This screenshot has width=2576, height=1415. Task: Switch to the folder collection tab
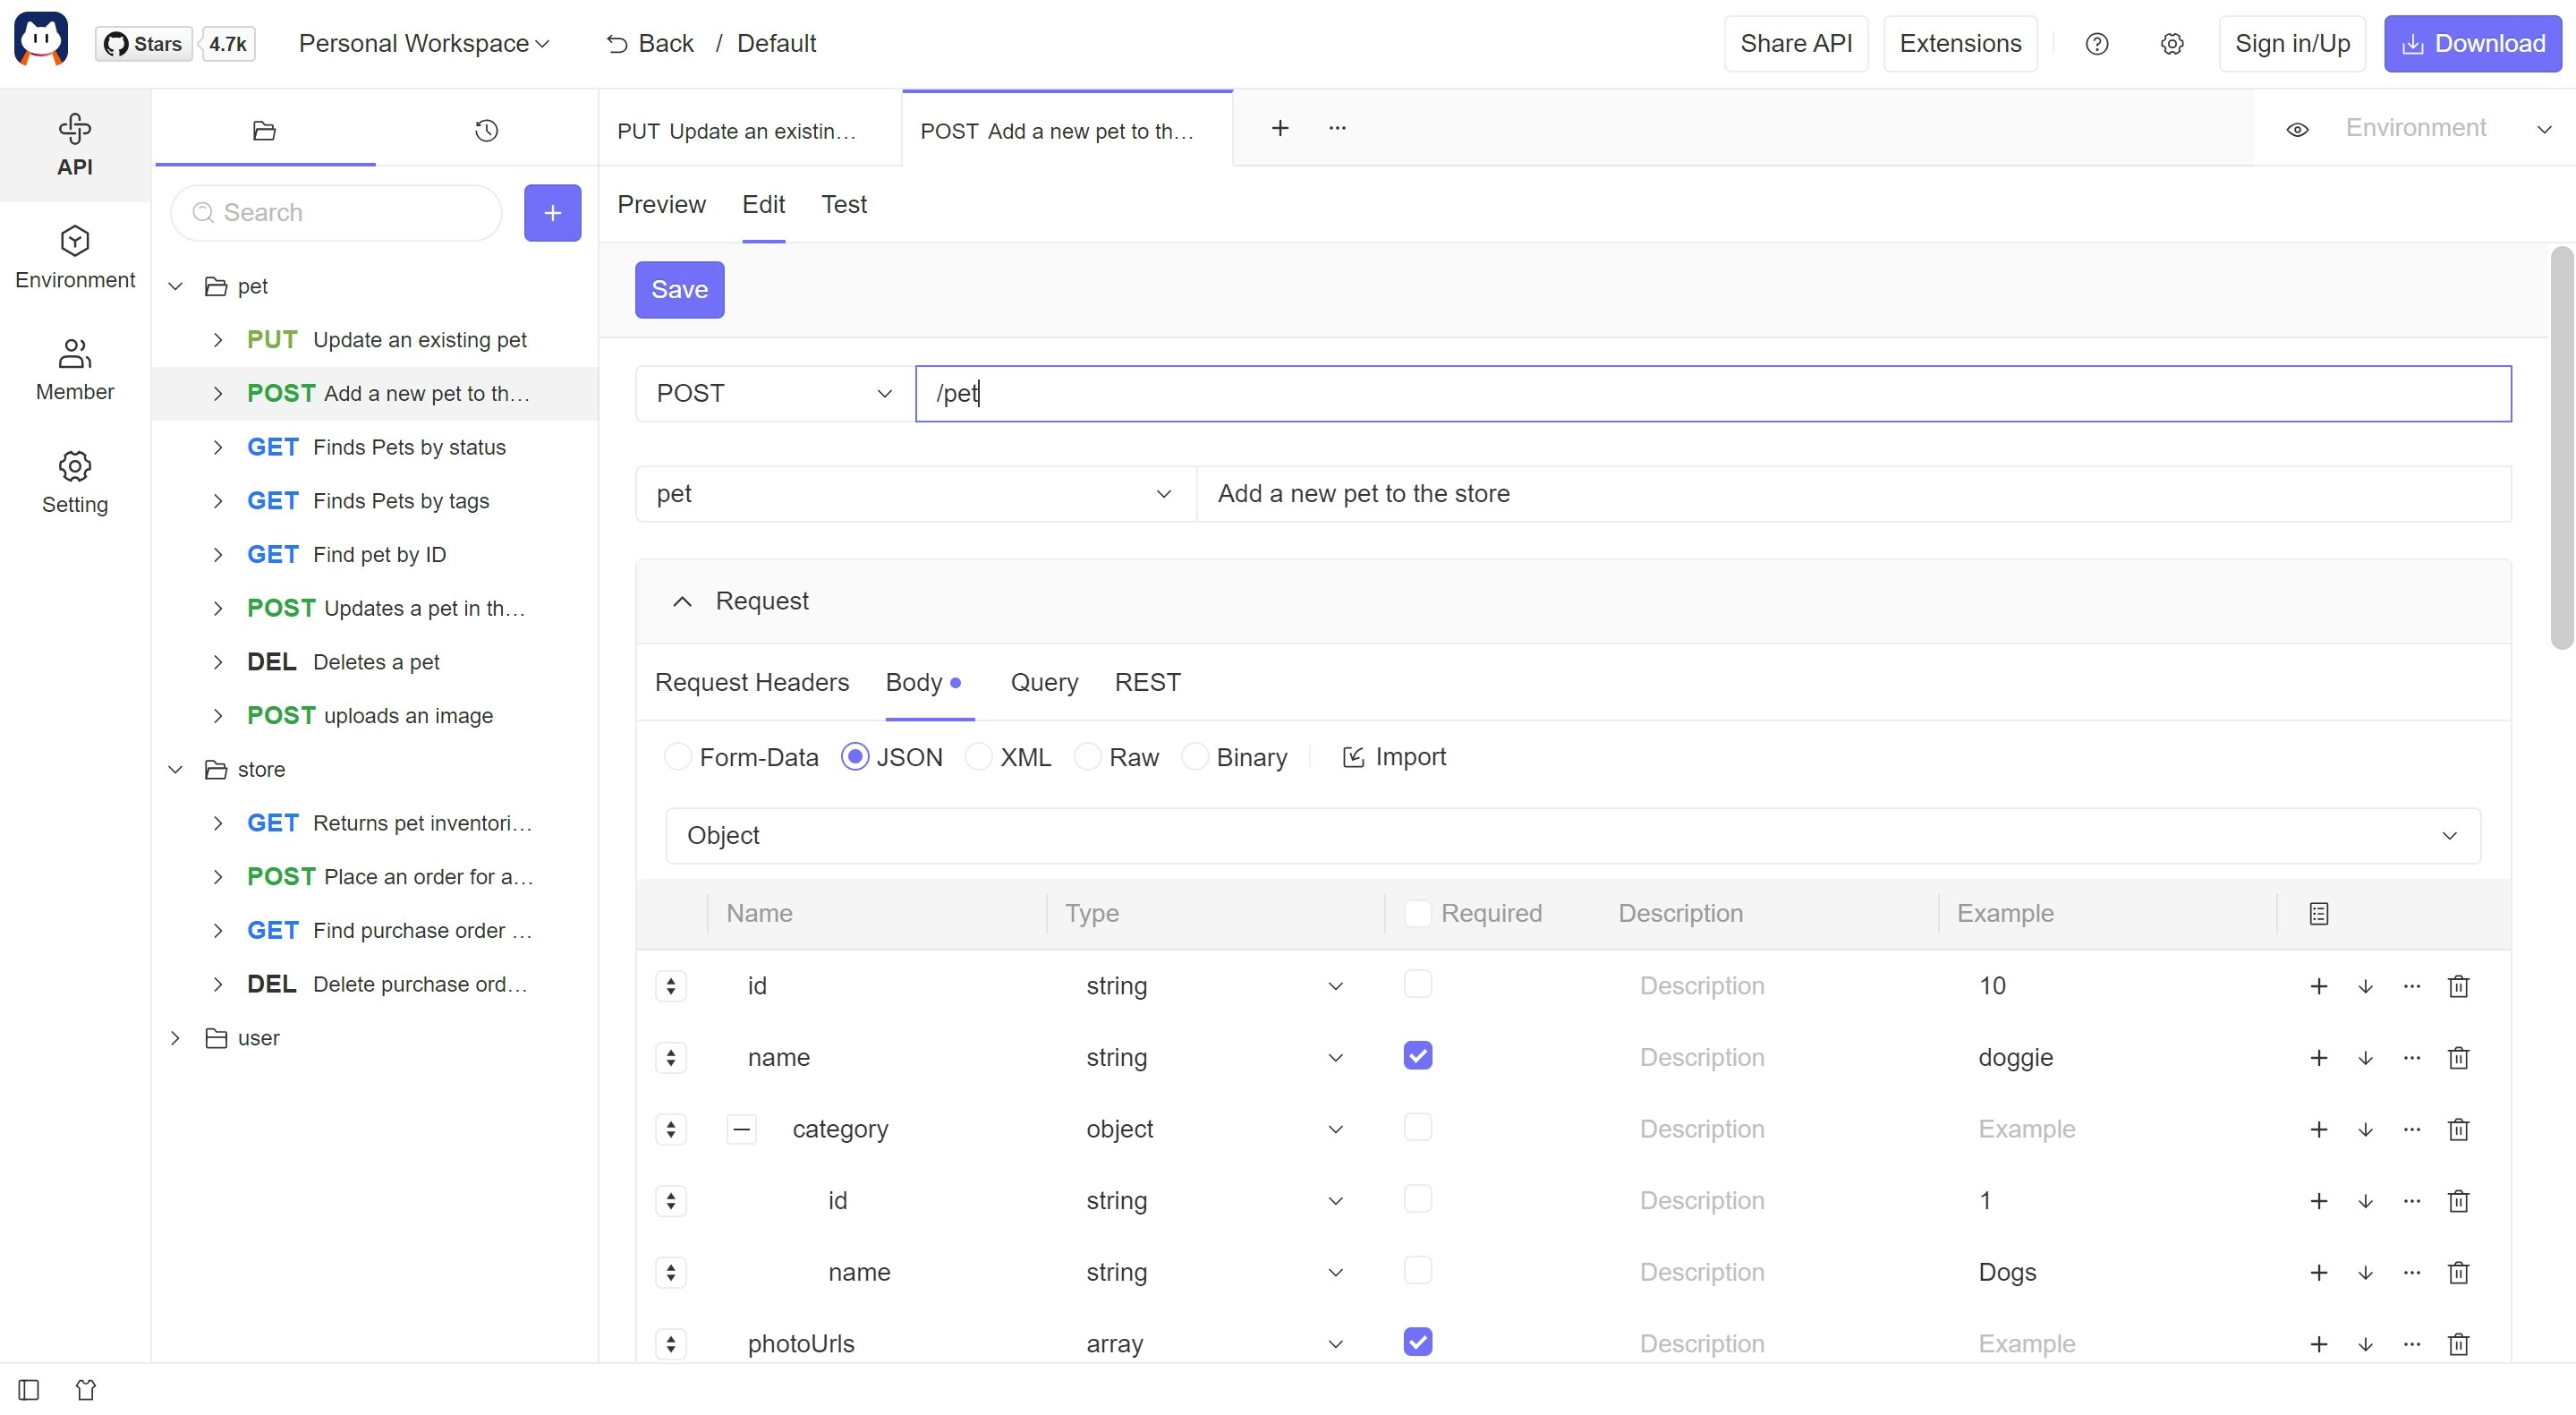point(264,130)
